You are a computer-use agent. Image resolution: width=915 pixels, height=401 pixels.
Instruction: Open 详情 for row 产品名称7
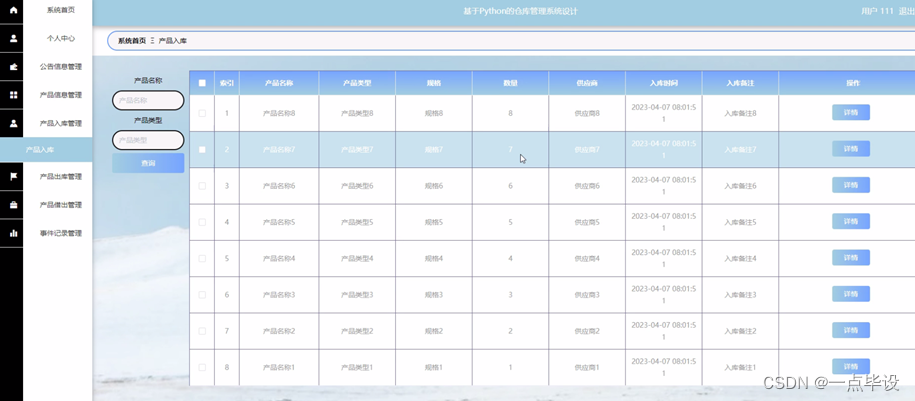pos(851,149)
